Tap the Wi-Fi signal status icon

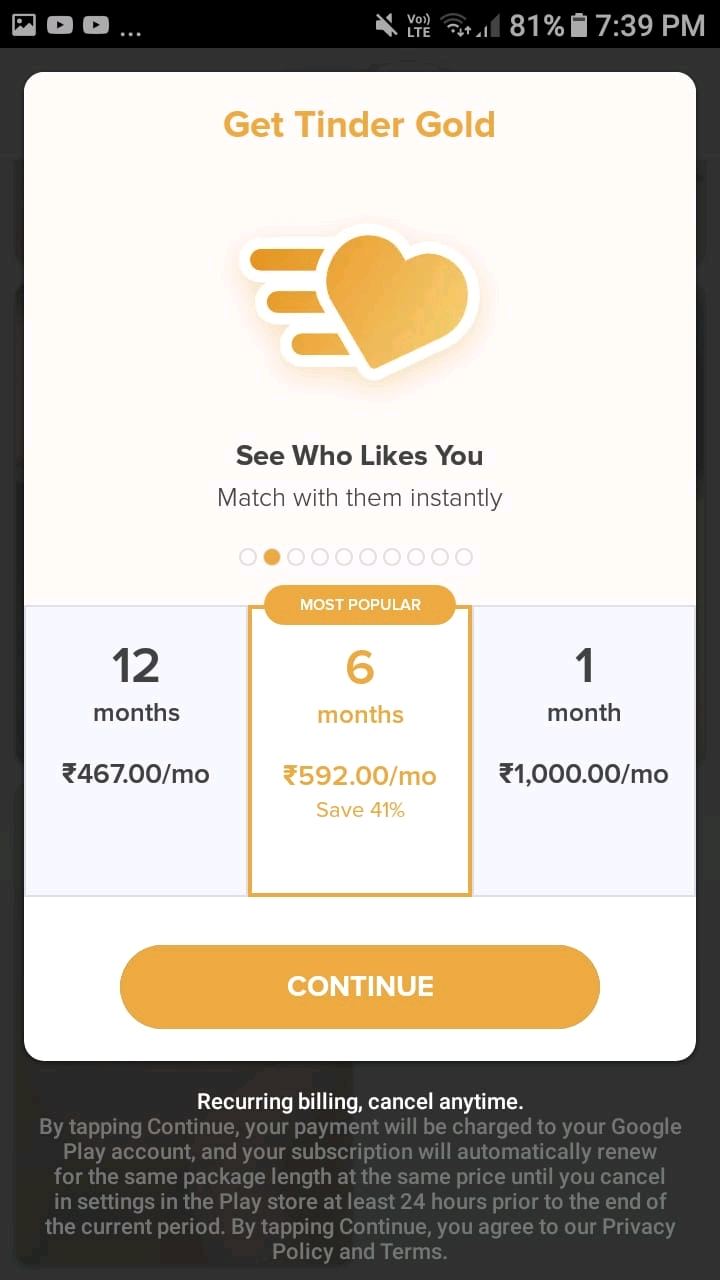pos(456,25)
